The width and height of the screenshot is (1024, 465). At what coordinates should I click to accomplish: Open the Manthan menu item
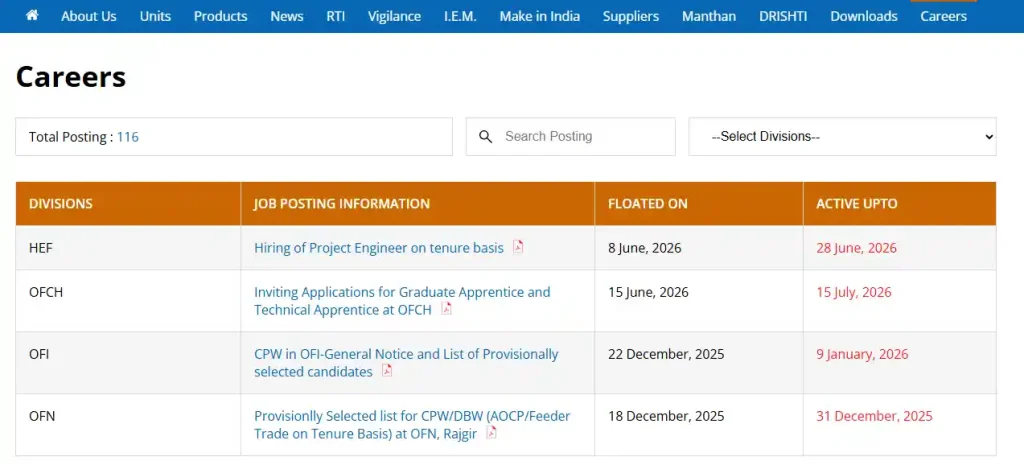click(x=709, y=16)
